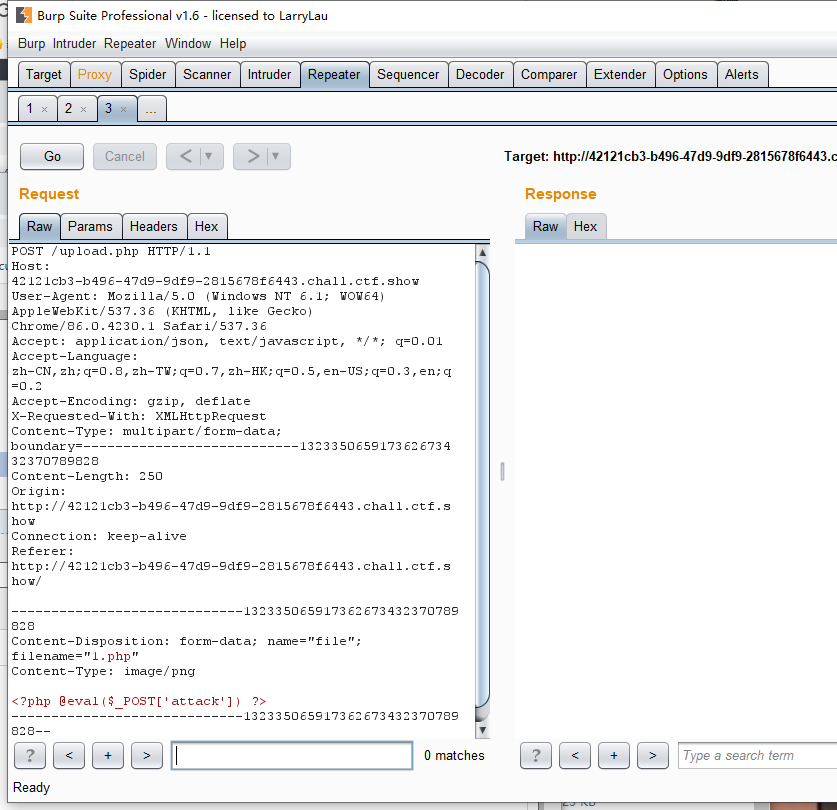This screenshot has height=810, width=837.
Task: Switch to the Proxy tab
Action: (95, 75)
